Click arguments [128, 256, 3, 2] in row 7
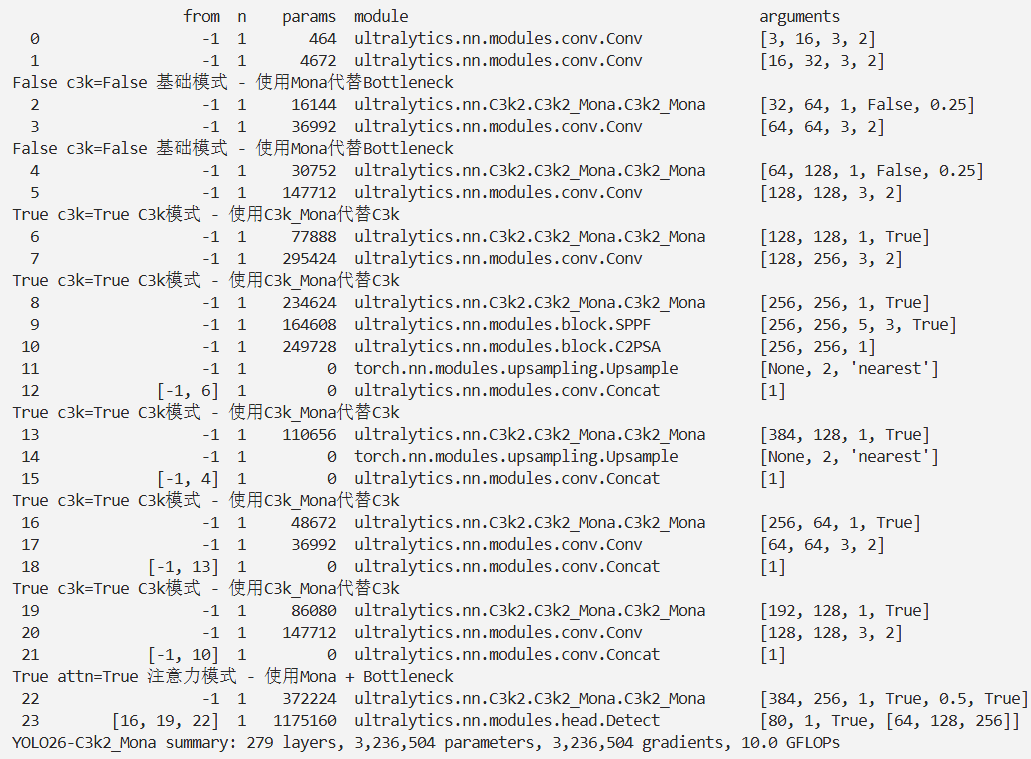The height and width of the screenshot is (759, 1031). [x=830, y=258]
